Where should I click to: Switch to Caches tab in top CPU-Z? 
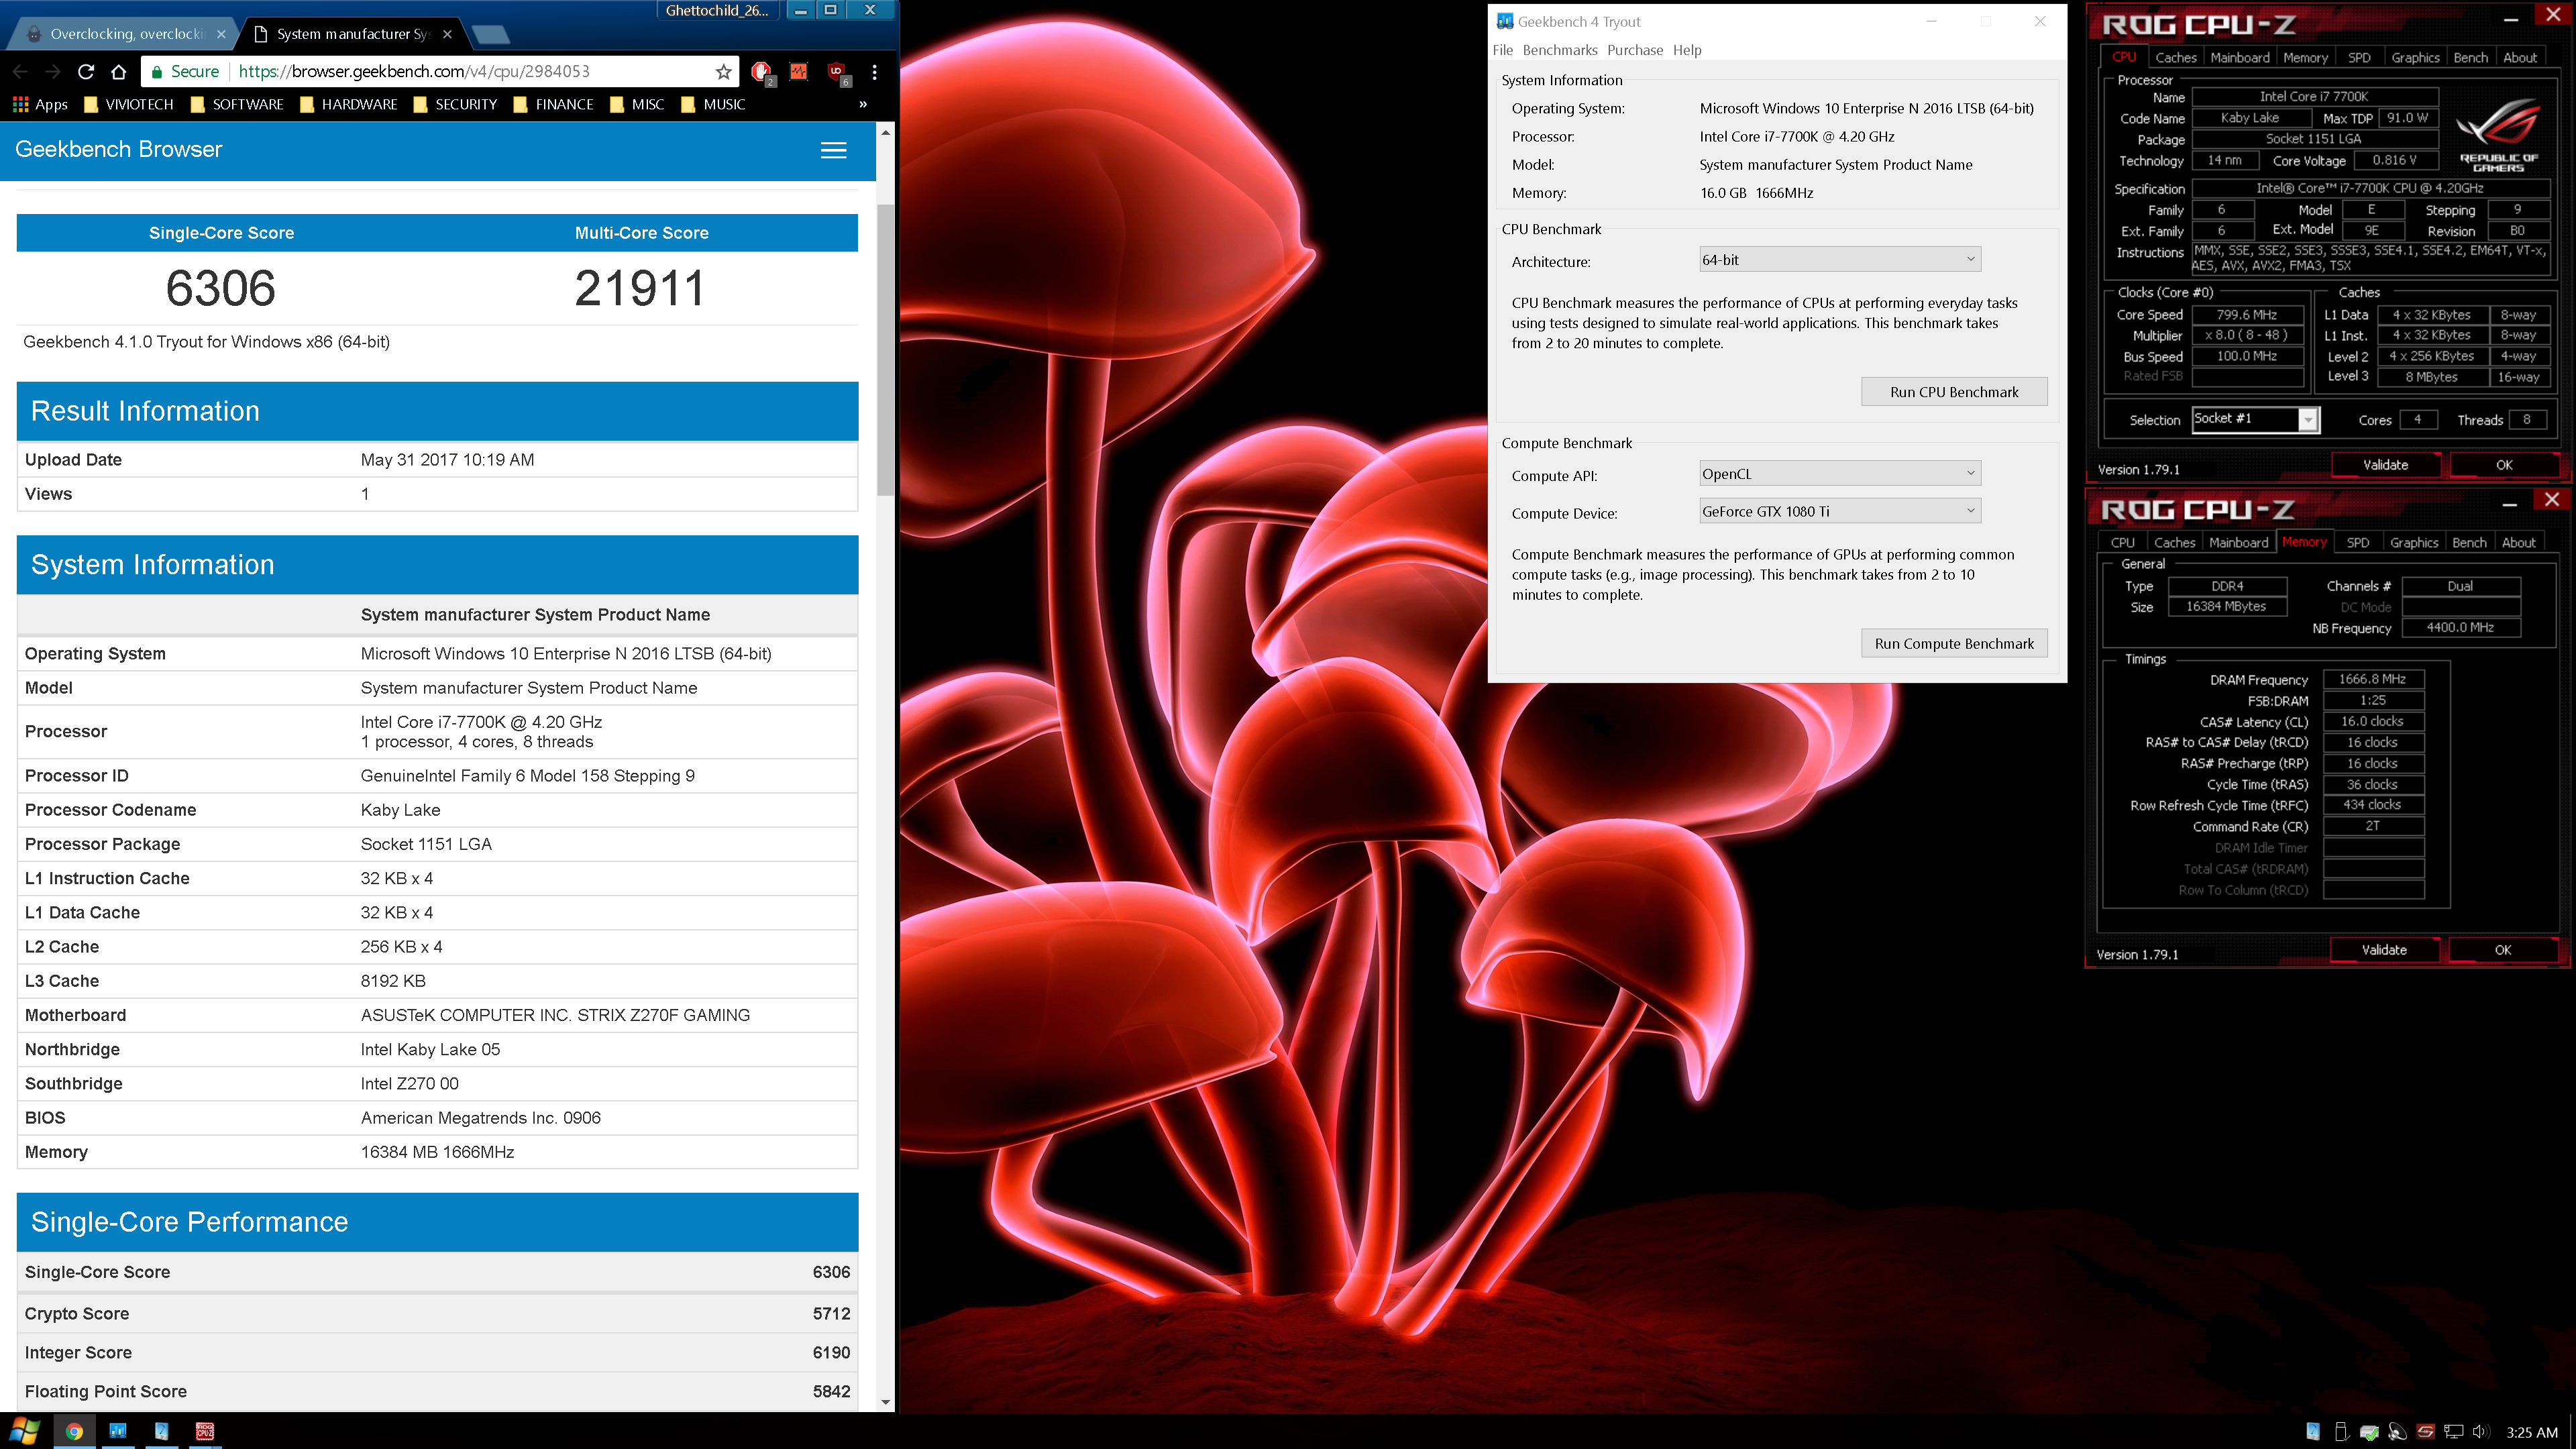pos(2176,58)
